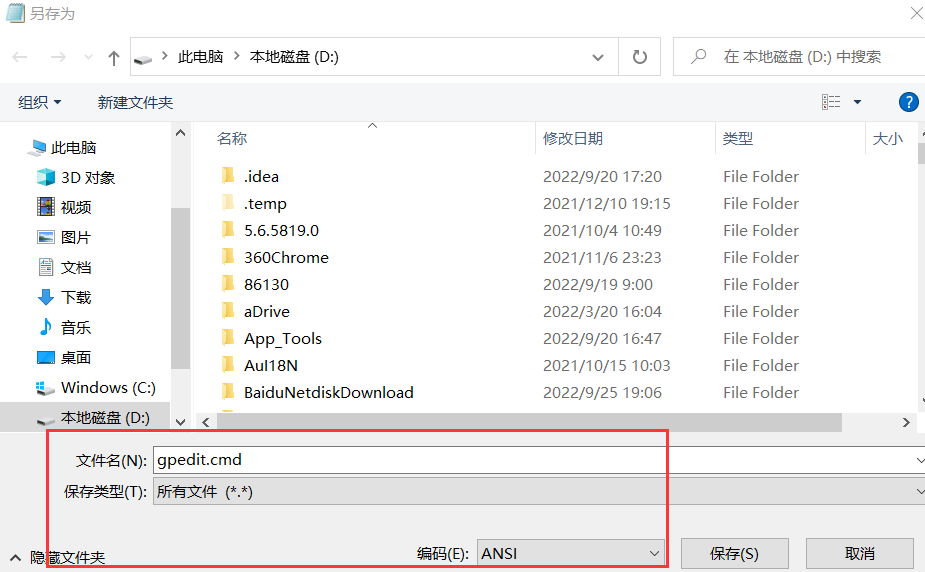The image size is (925, 572).
Task: Select the .idea folder
Action: [261, 176]
